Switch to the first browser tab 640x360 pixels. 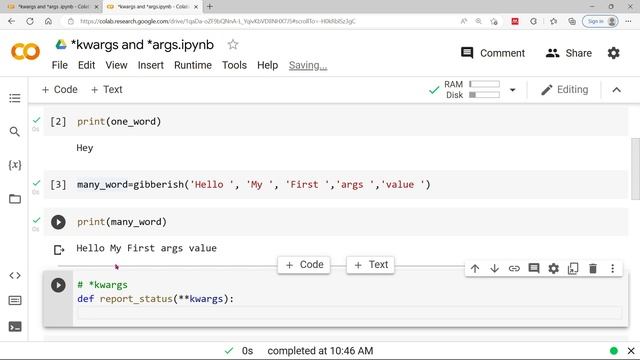click(52, 7)
